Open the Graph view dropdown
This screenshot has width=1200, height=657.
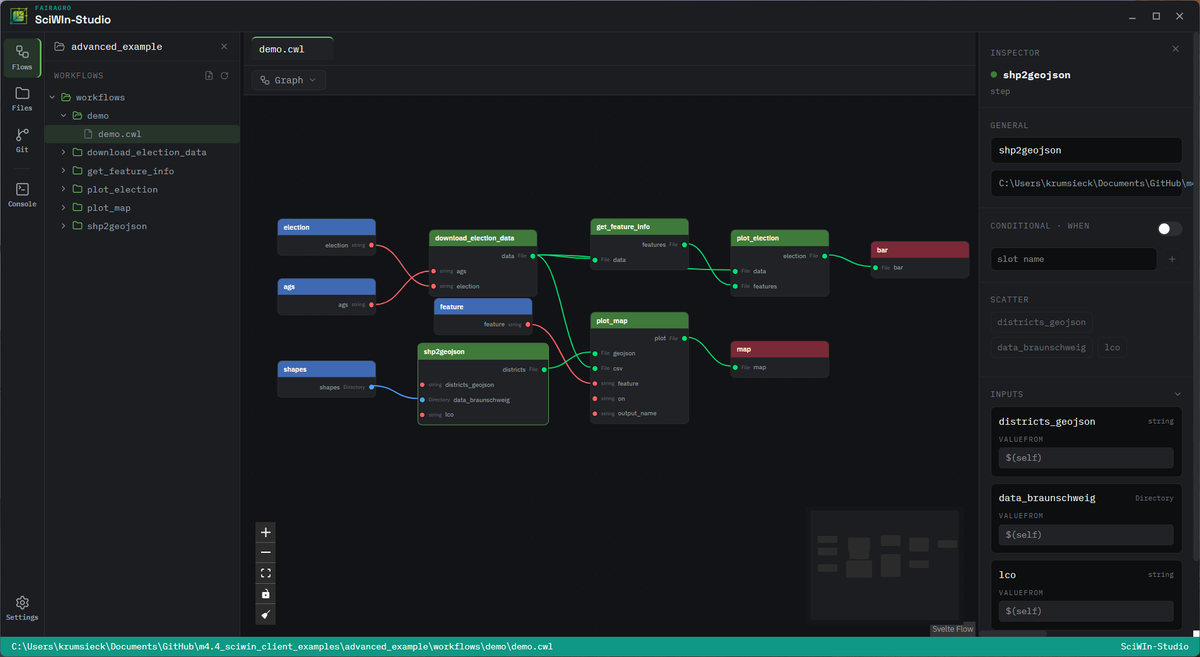(288, 80)
